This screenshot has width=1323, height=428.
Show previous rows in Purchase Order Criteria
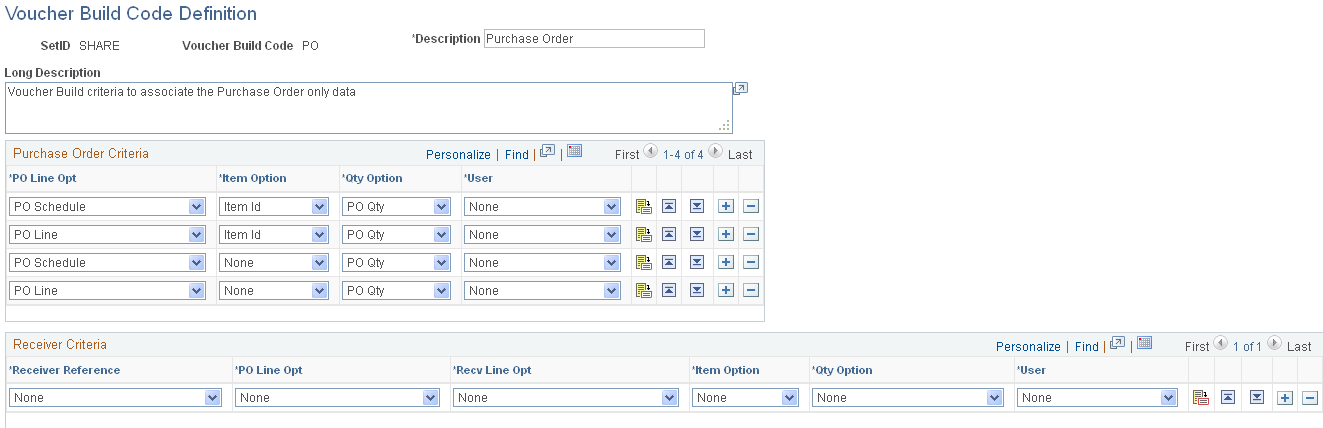point(650,153)
